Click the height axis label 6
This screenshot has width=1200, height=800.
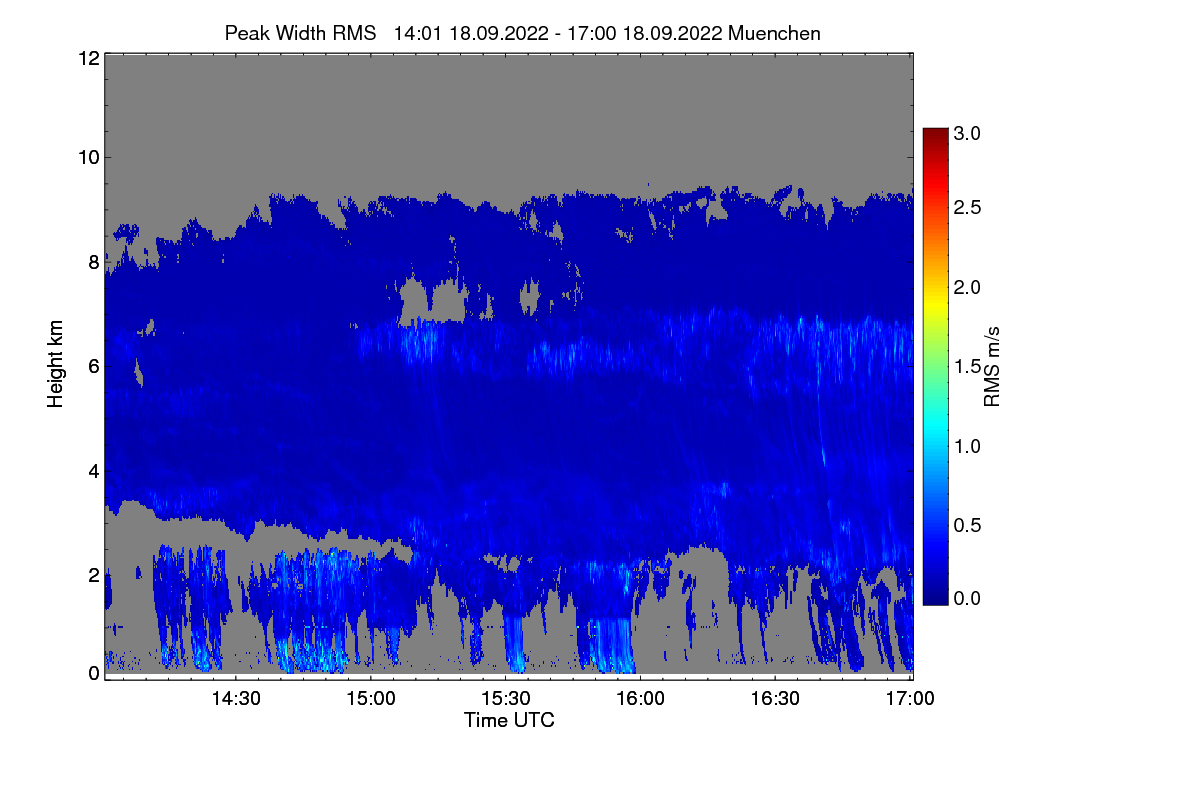coord(93,366)
